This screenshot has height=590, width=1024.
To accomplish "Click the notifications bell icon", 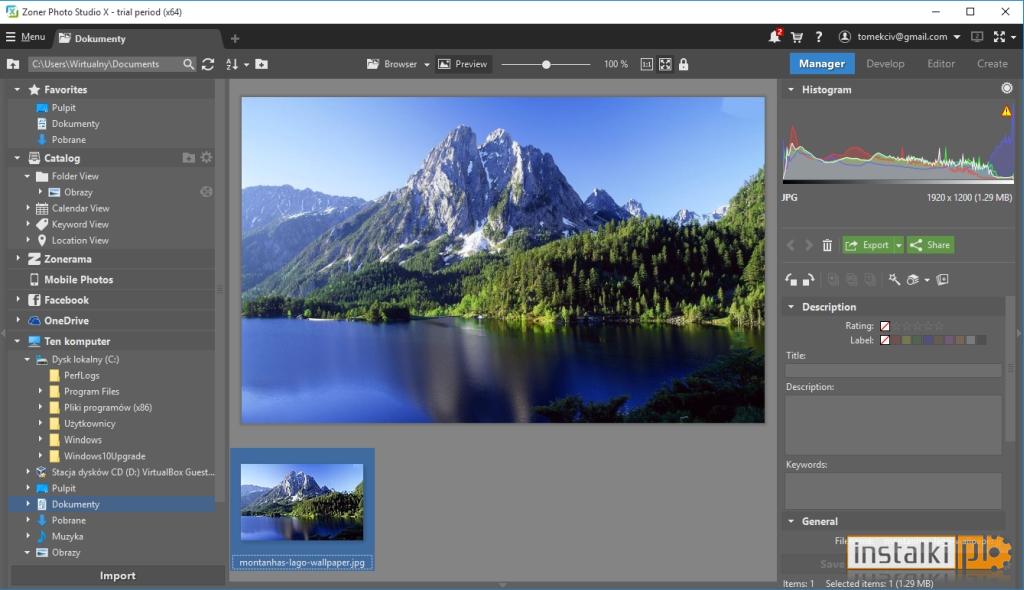I will (775, 37).
